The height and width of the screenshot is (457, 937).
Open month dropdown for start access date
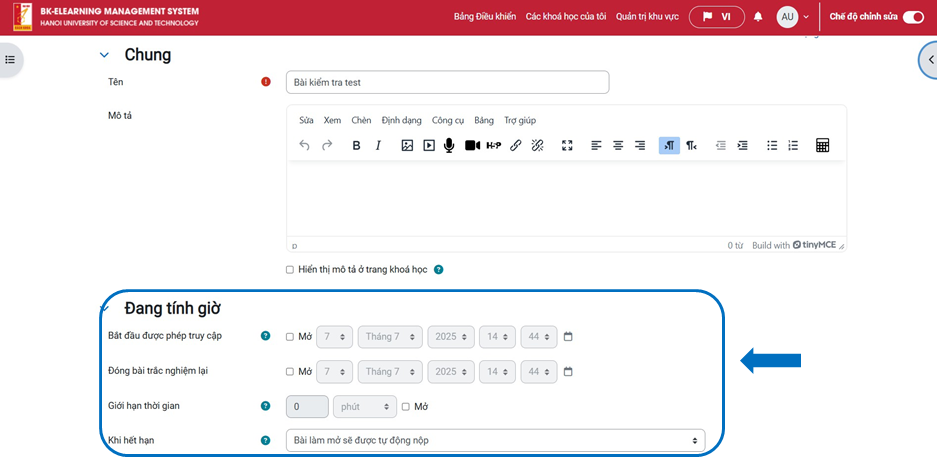click(x=390, y=337)
